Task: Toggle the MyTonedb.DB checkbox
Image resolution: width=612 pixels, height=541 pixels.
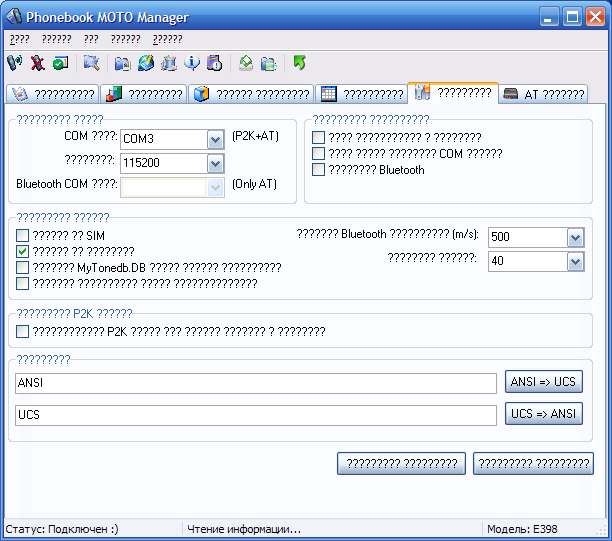Action: [x=23, y=267]
